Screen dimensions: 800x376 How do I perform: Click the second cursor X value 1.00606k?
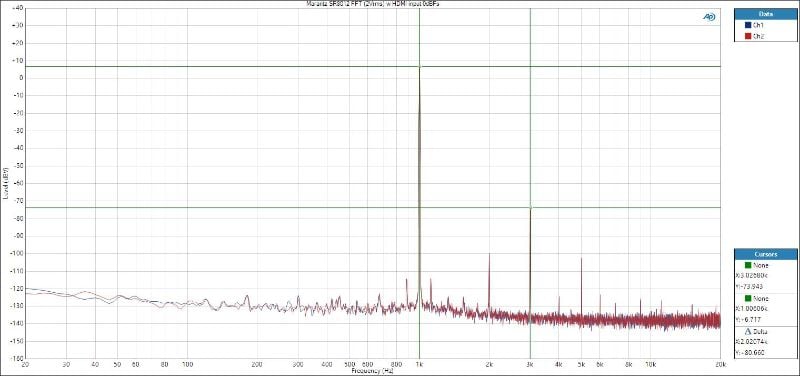pos(752,309)
